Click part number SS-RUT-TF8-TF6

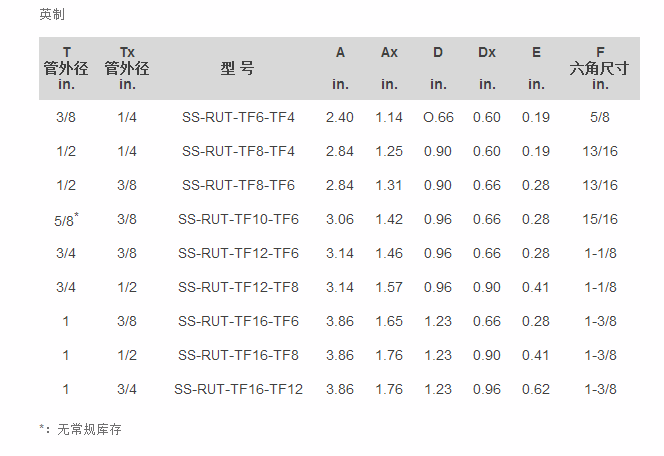[238, 185]
